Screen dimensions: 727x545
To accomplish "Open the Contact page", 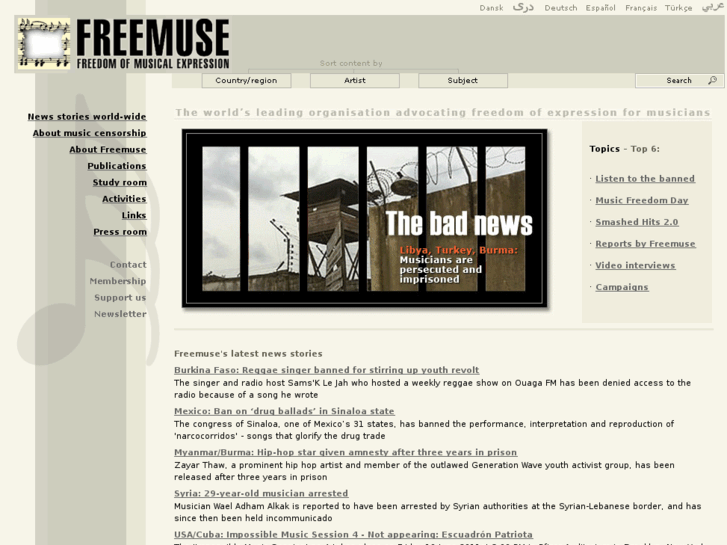I will (x=128, y=265).
